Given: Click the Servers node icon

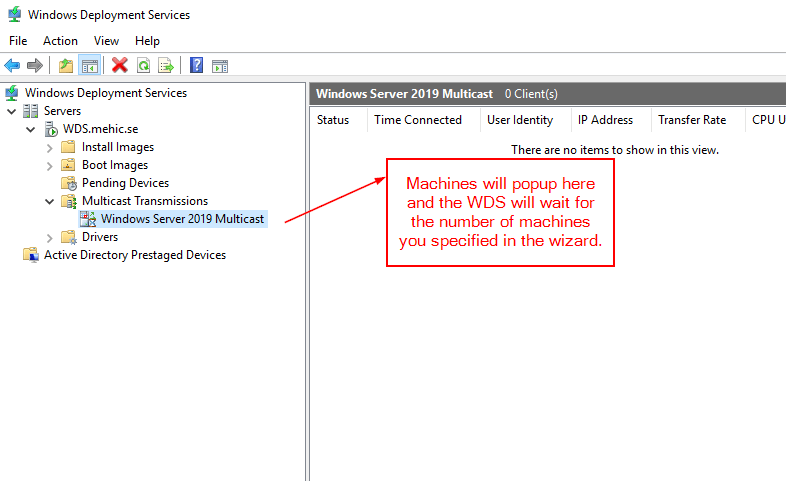Looking at the screenshot, I should (31, 111).
